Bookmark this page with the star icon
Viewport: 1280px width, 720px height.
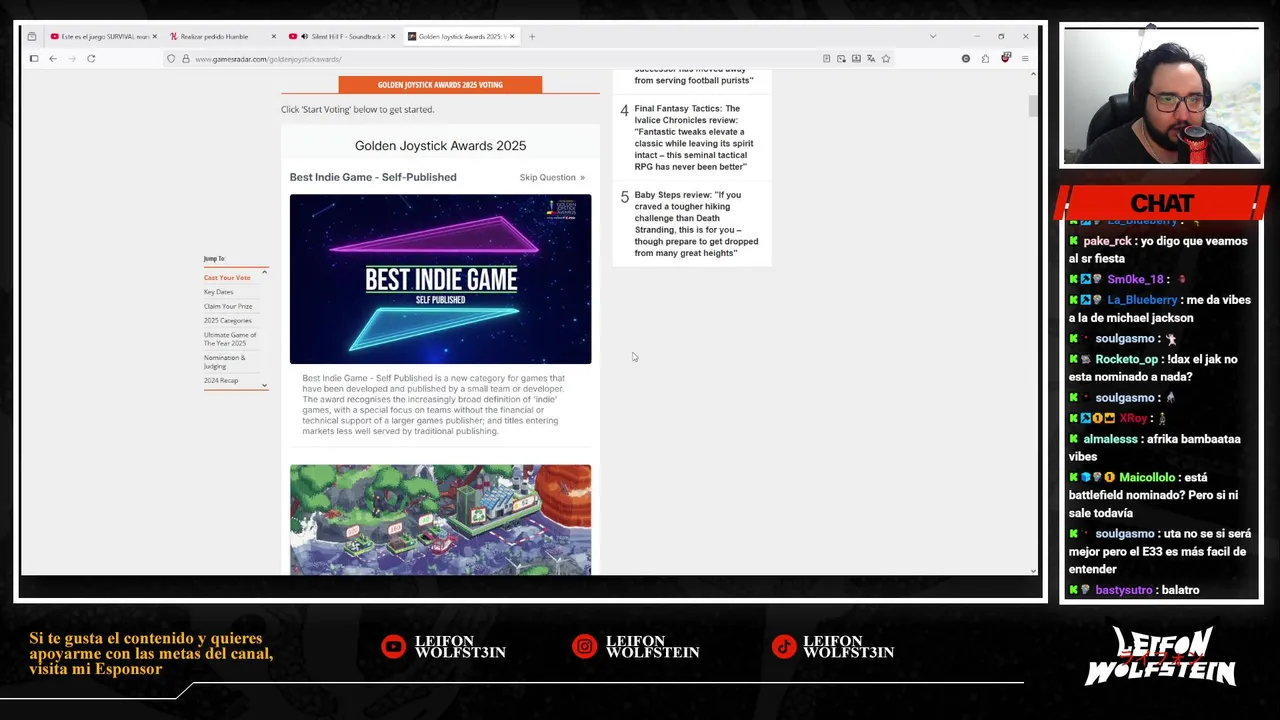point(886,59)
